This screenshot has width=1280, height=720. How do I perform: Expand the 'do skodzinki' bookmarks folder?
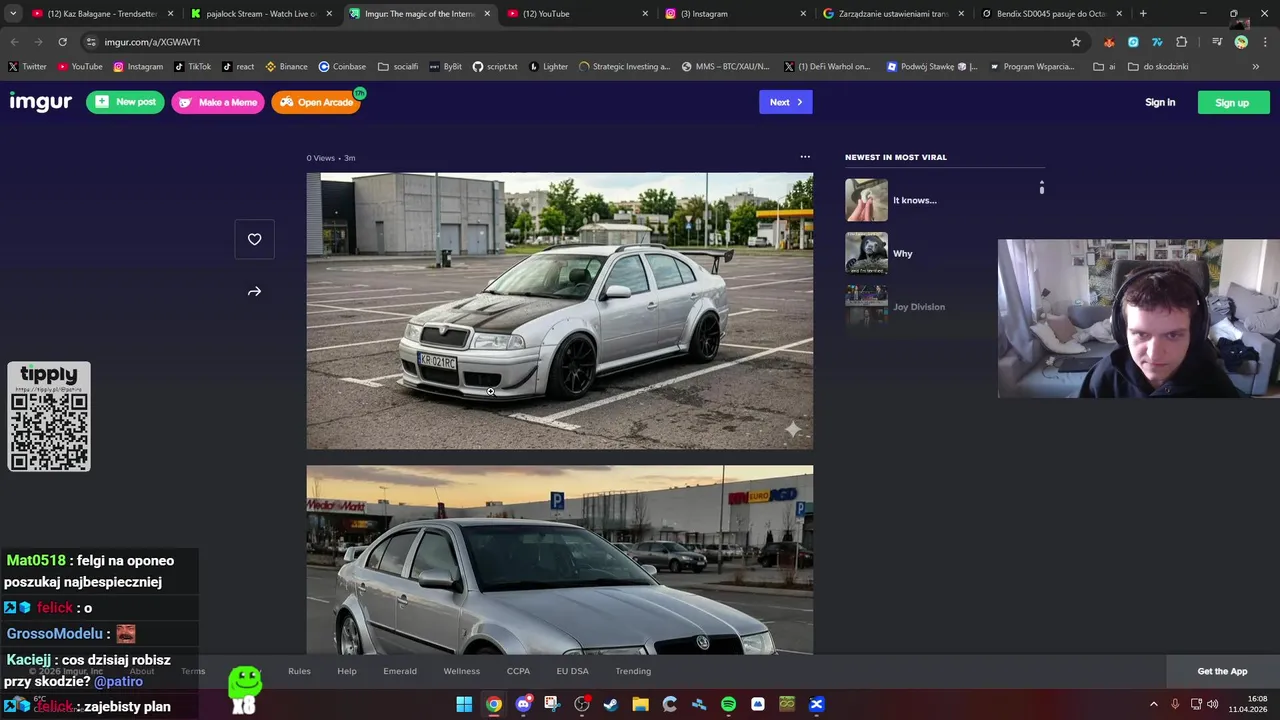pyautogui.click(x=1158, y=67)
